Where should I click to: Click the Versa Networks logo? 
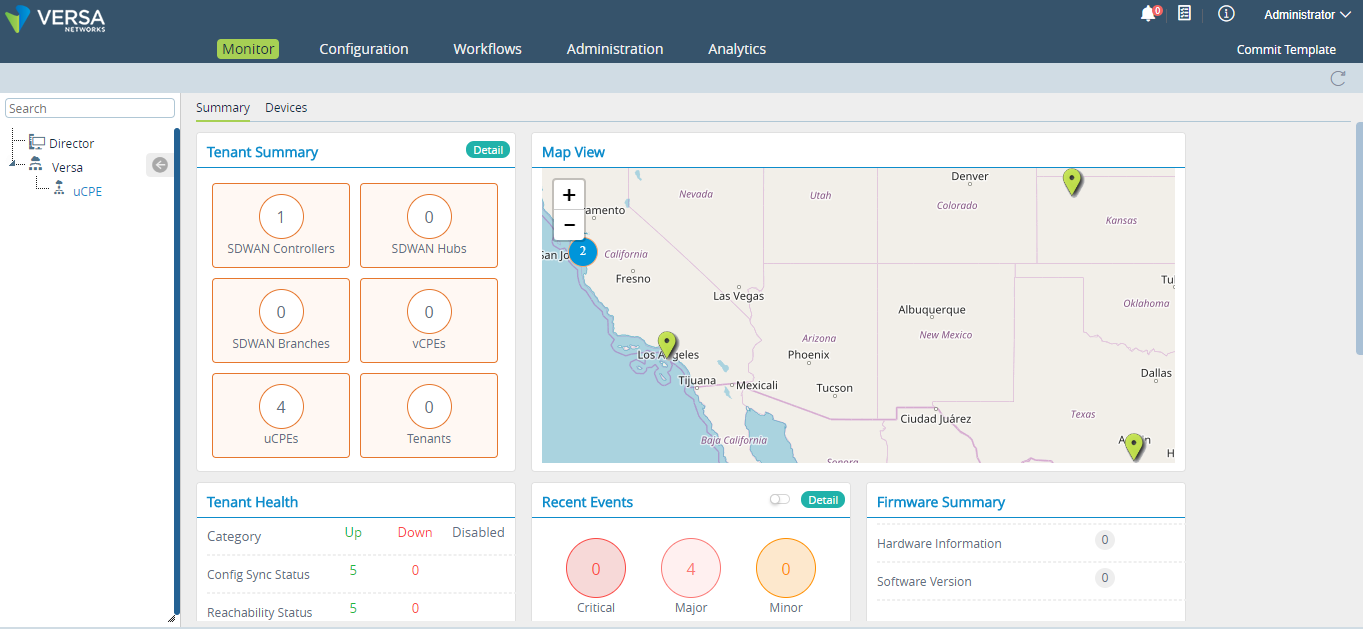click(55, 18)
